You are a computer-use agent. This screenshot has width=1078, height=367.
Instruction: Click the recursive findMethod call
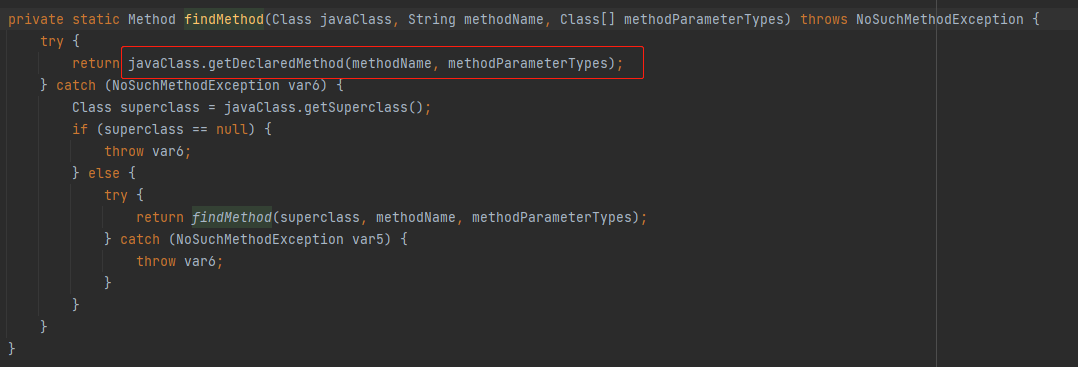[x=232, y=217]
